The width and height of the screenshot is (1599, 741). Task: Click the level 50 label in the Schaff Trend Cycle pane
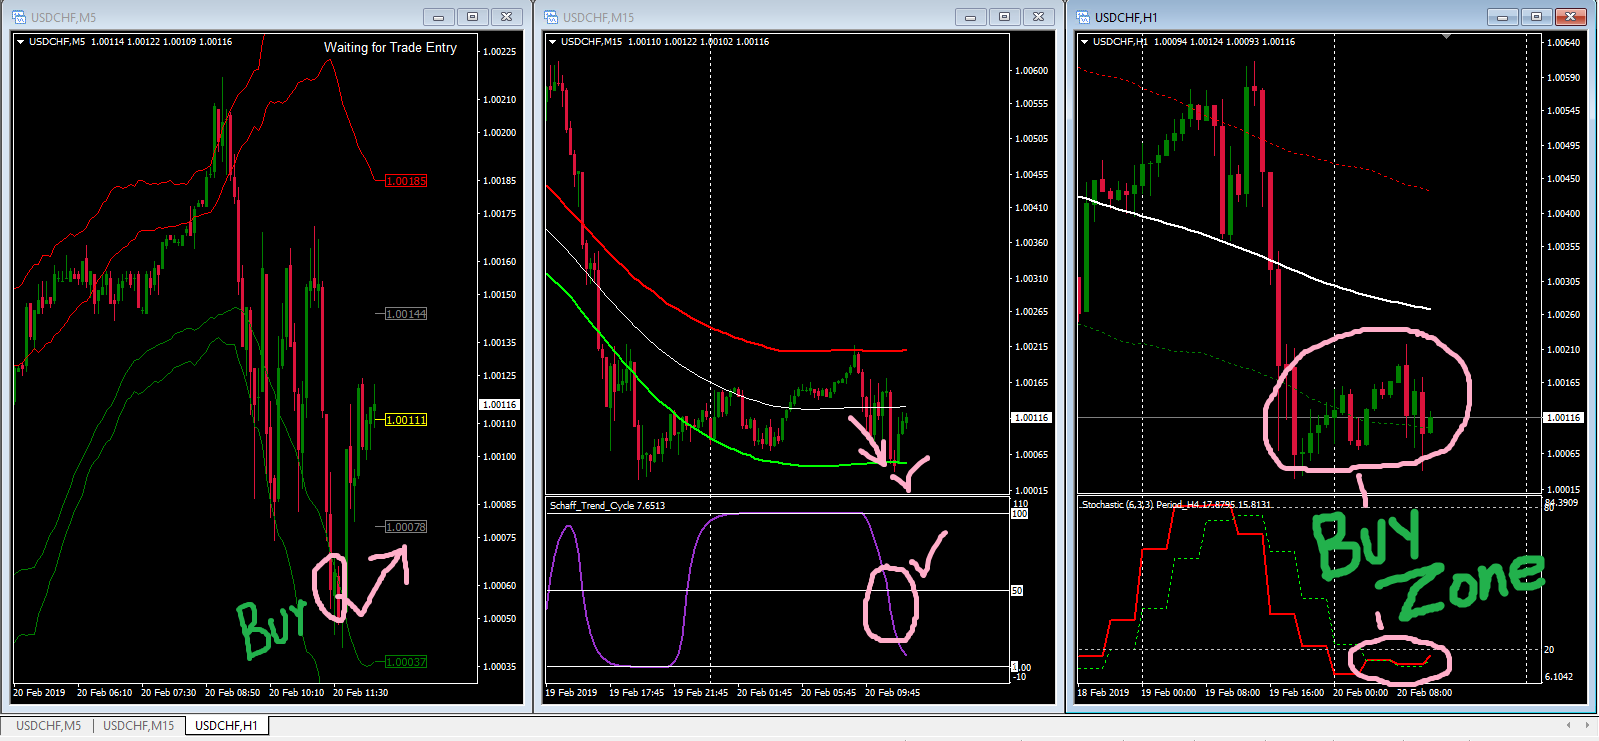(1017, 591)
